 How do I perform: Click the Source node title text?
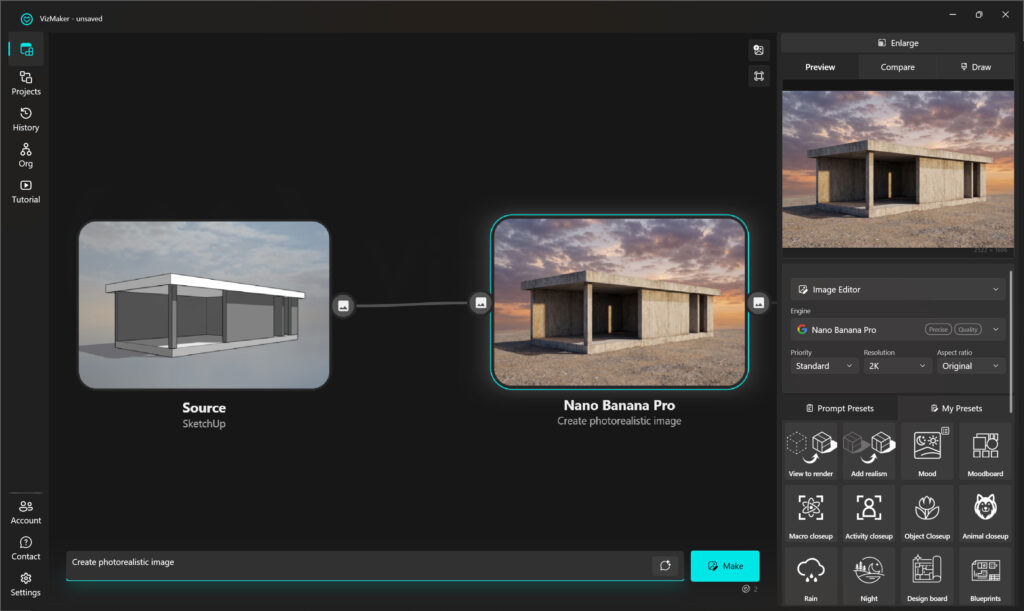pyautogui.click(x=204, y=408)
